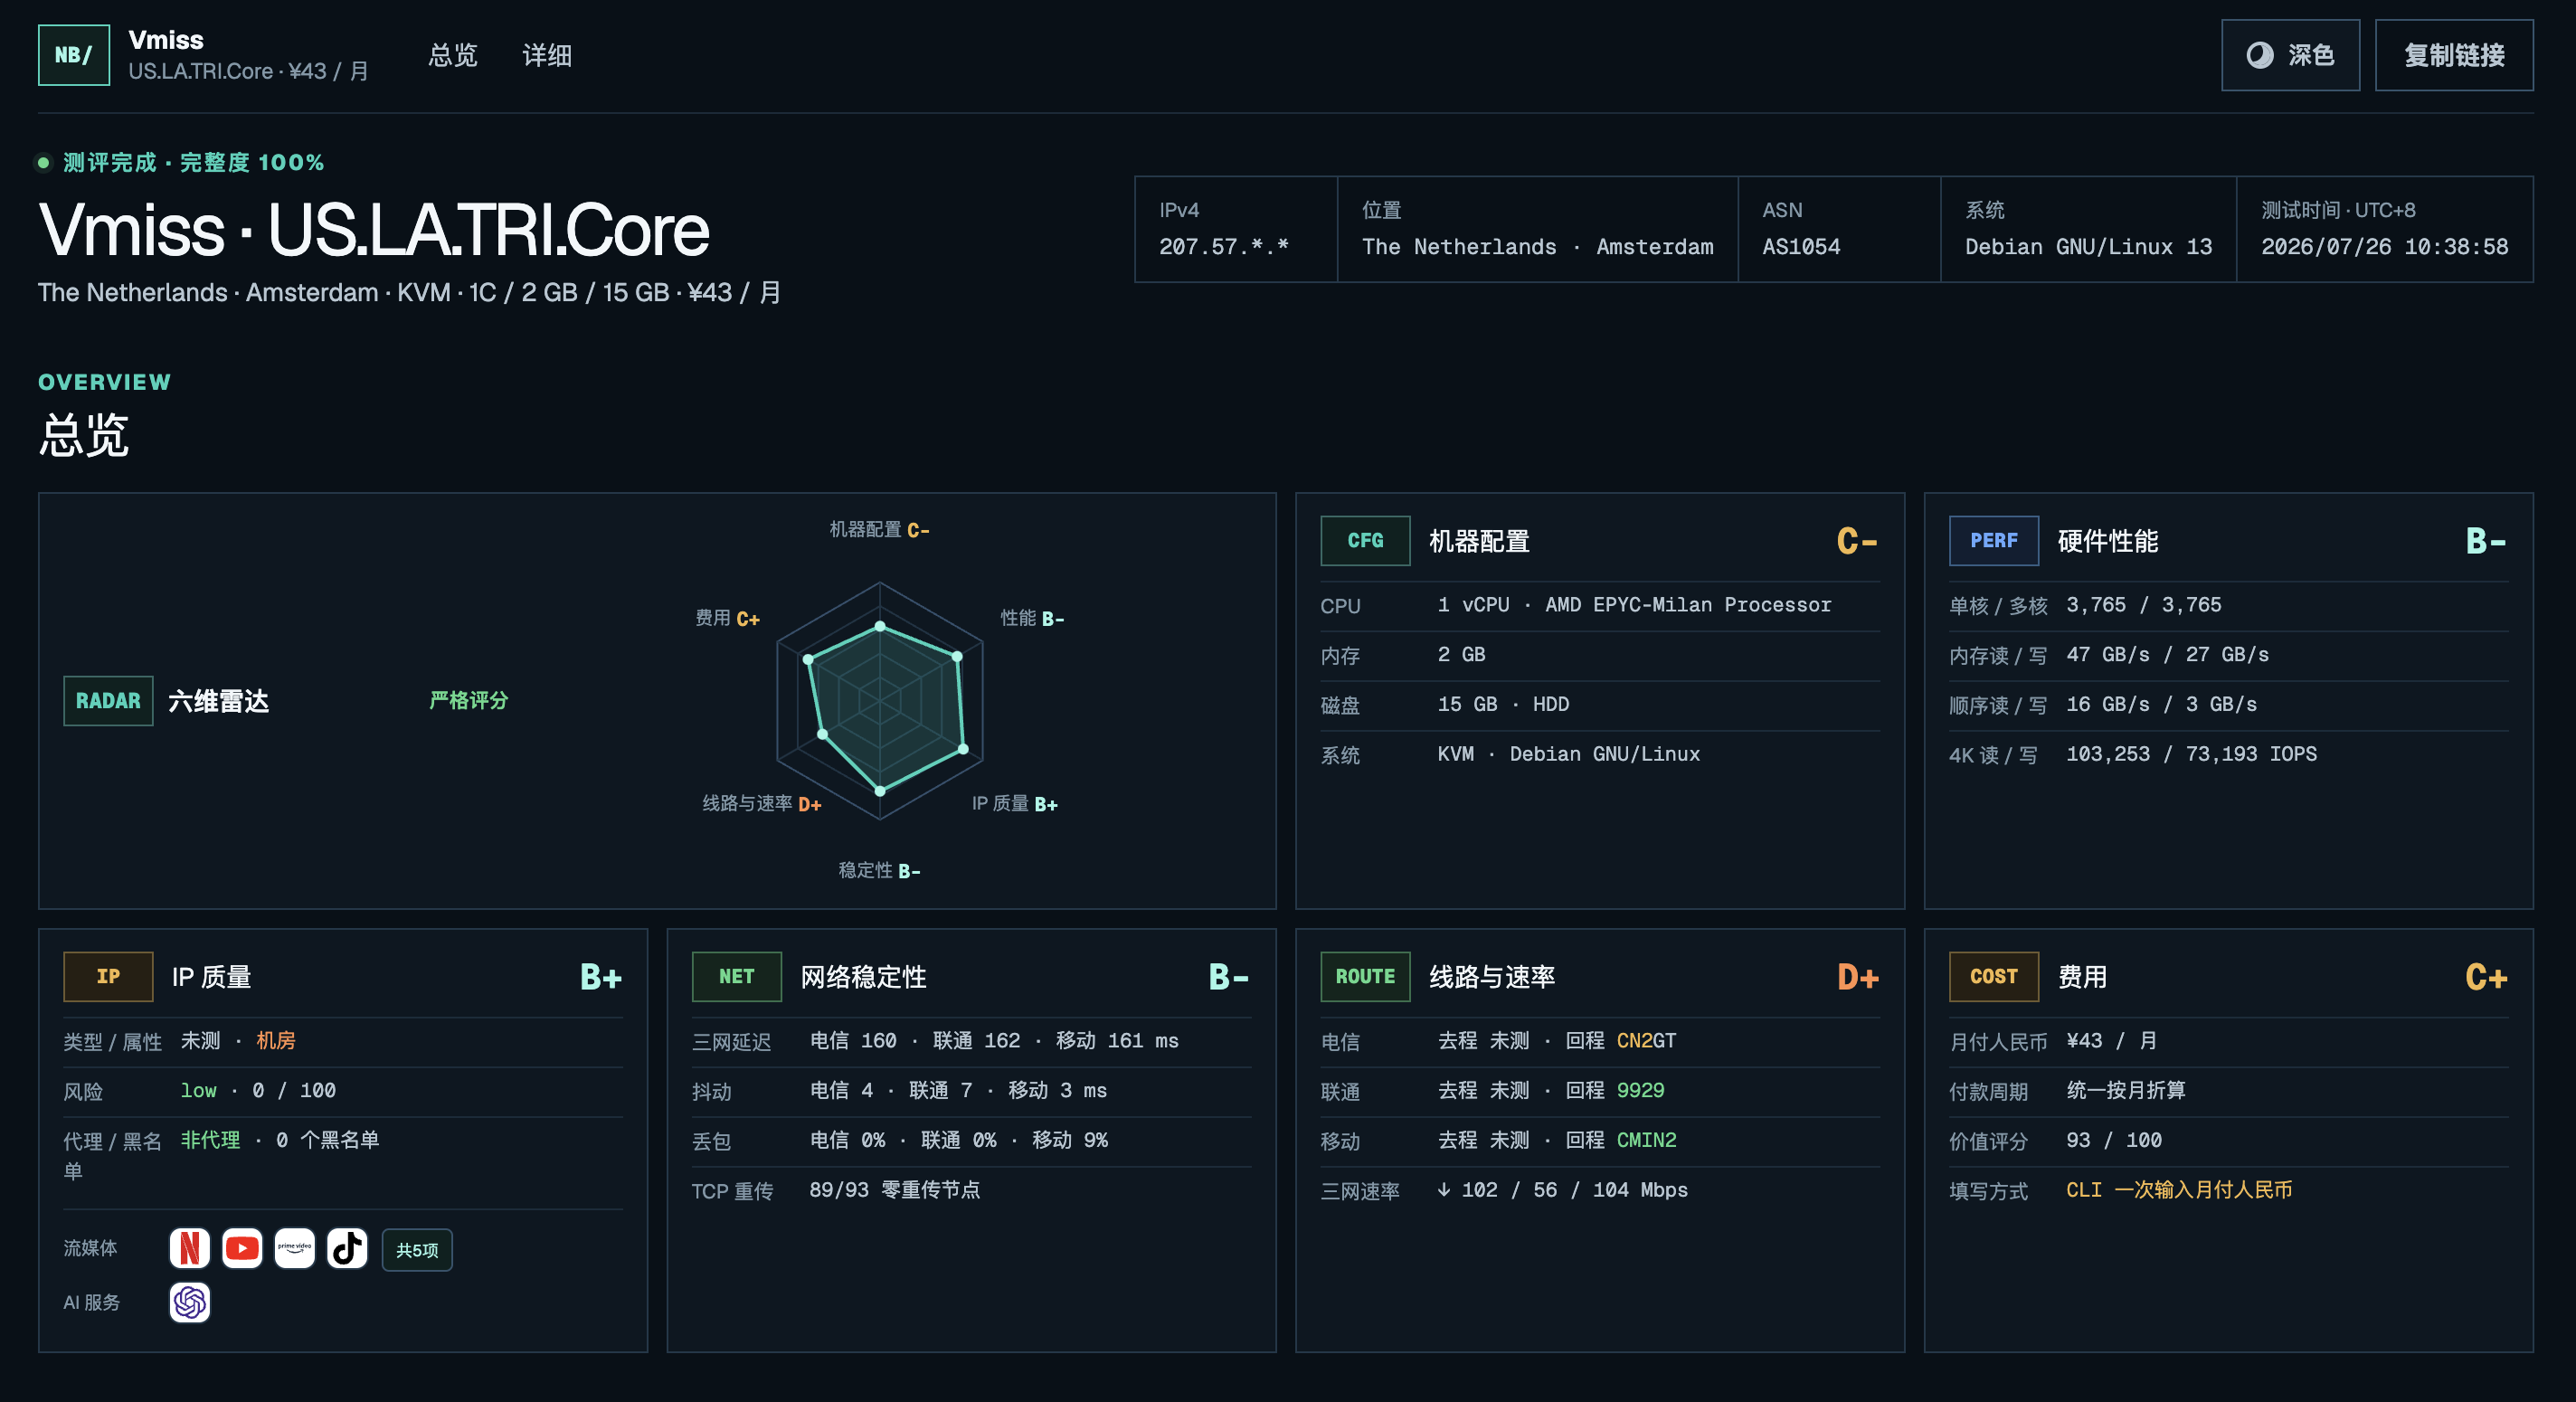Click the IP badge
The width and height of the screenshot is (2576, 1402).
click(108, 977)
